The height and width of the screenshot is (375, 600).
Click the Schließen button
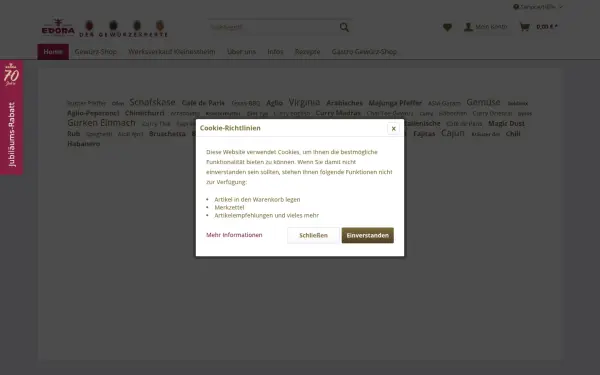[x=313, y=235]
